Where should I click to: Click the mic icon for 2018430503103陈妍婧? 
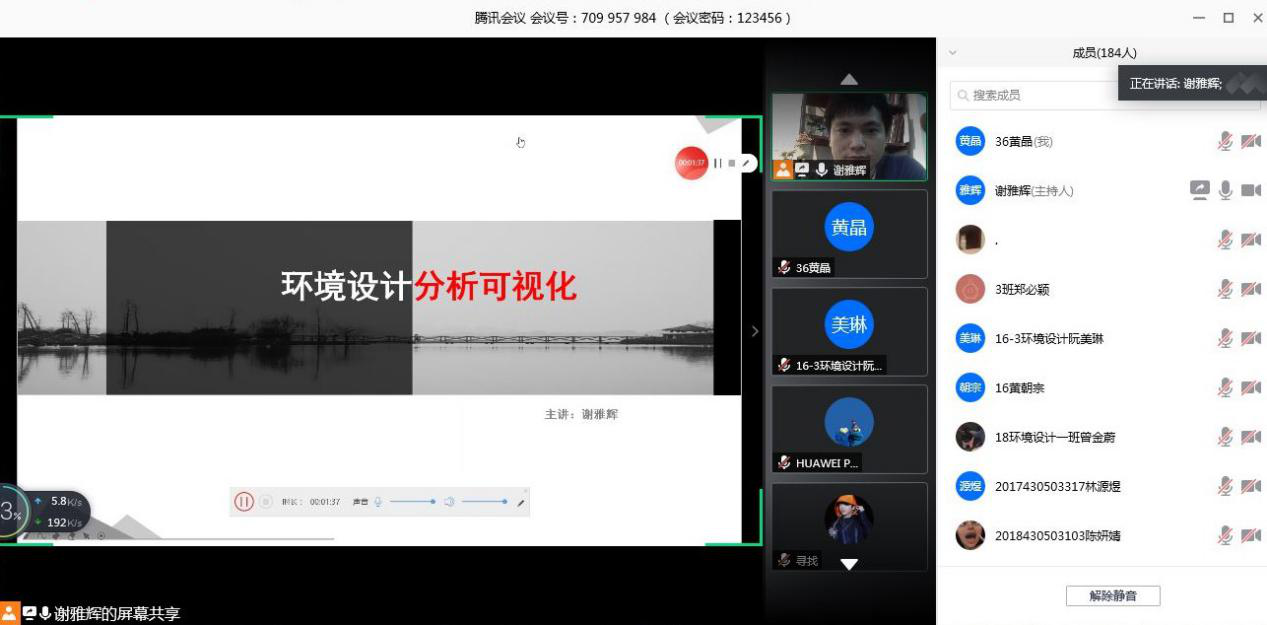[x=1225, y=535]
